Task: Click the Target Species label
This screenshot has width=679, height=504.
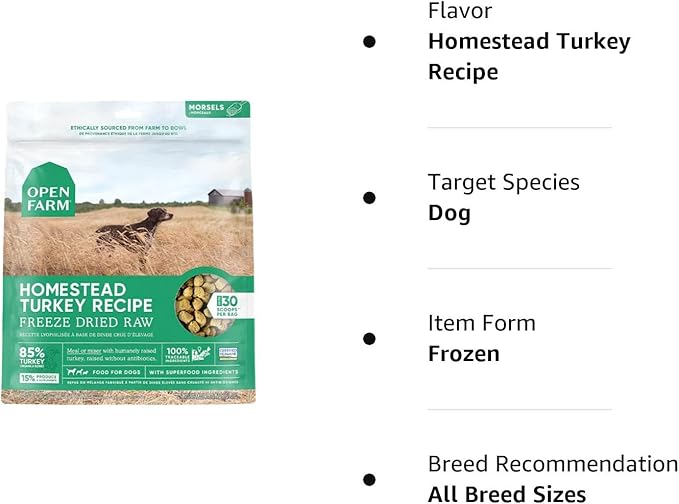Action: (x=503, y=182)
